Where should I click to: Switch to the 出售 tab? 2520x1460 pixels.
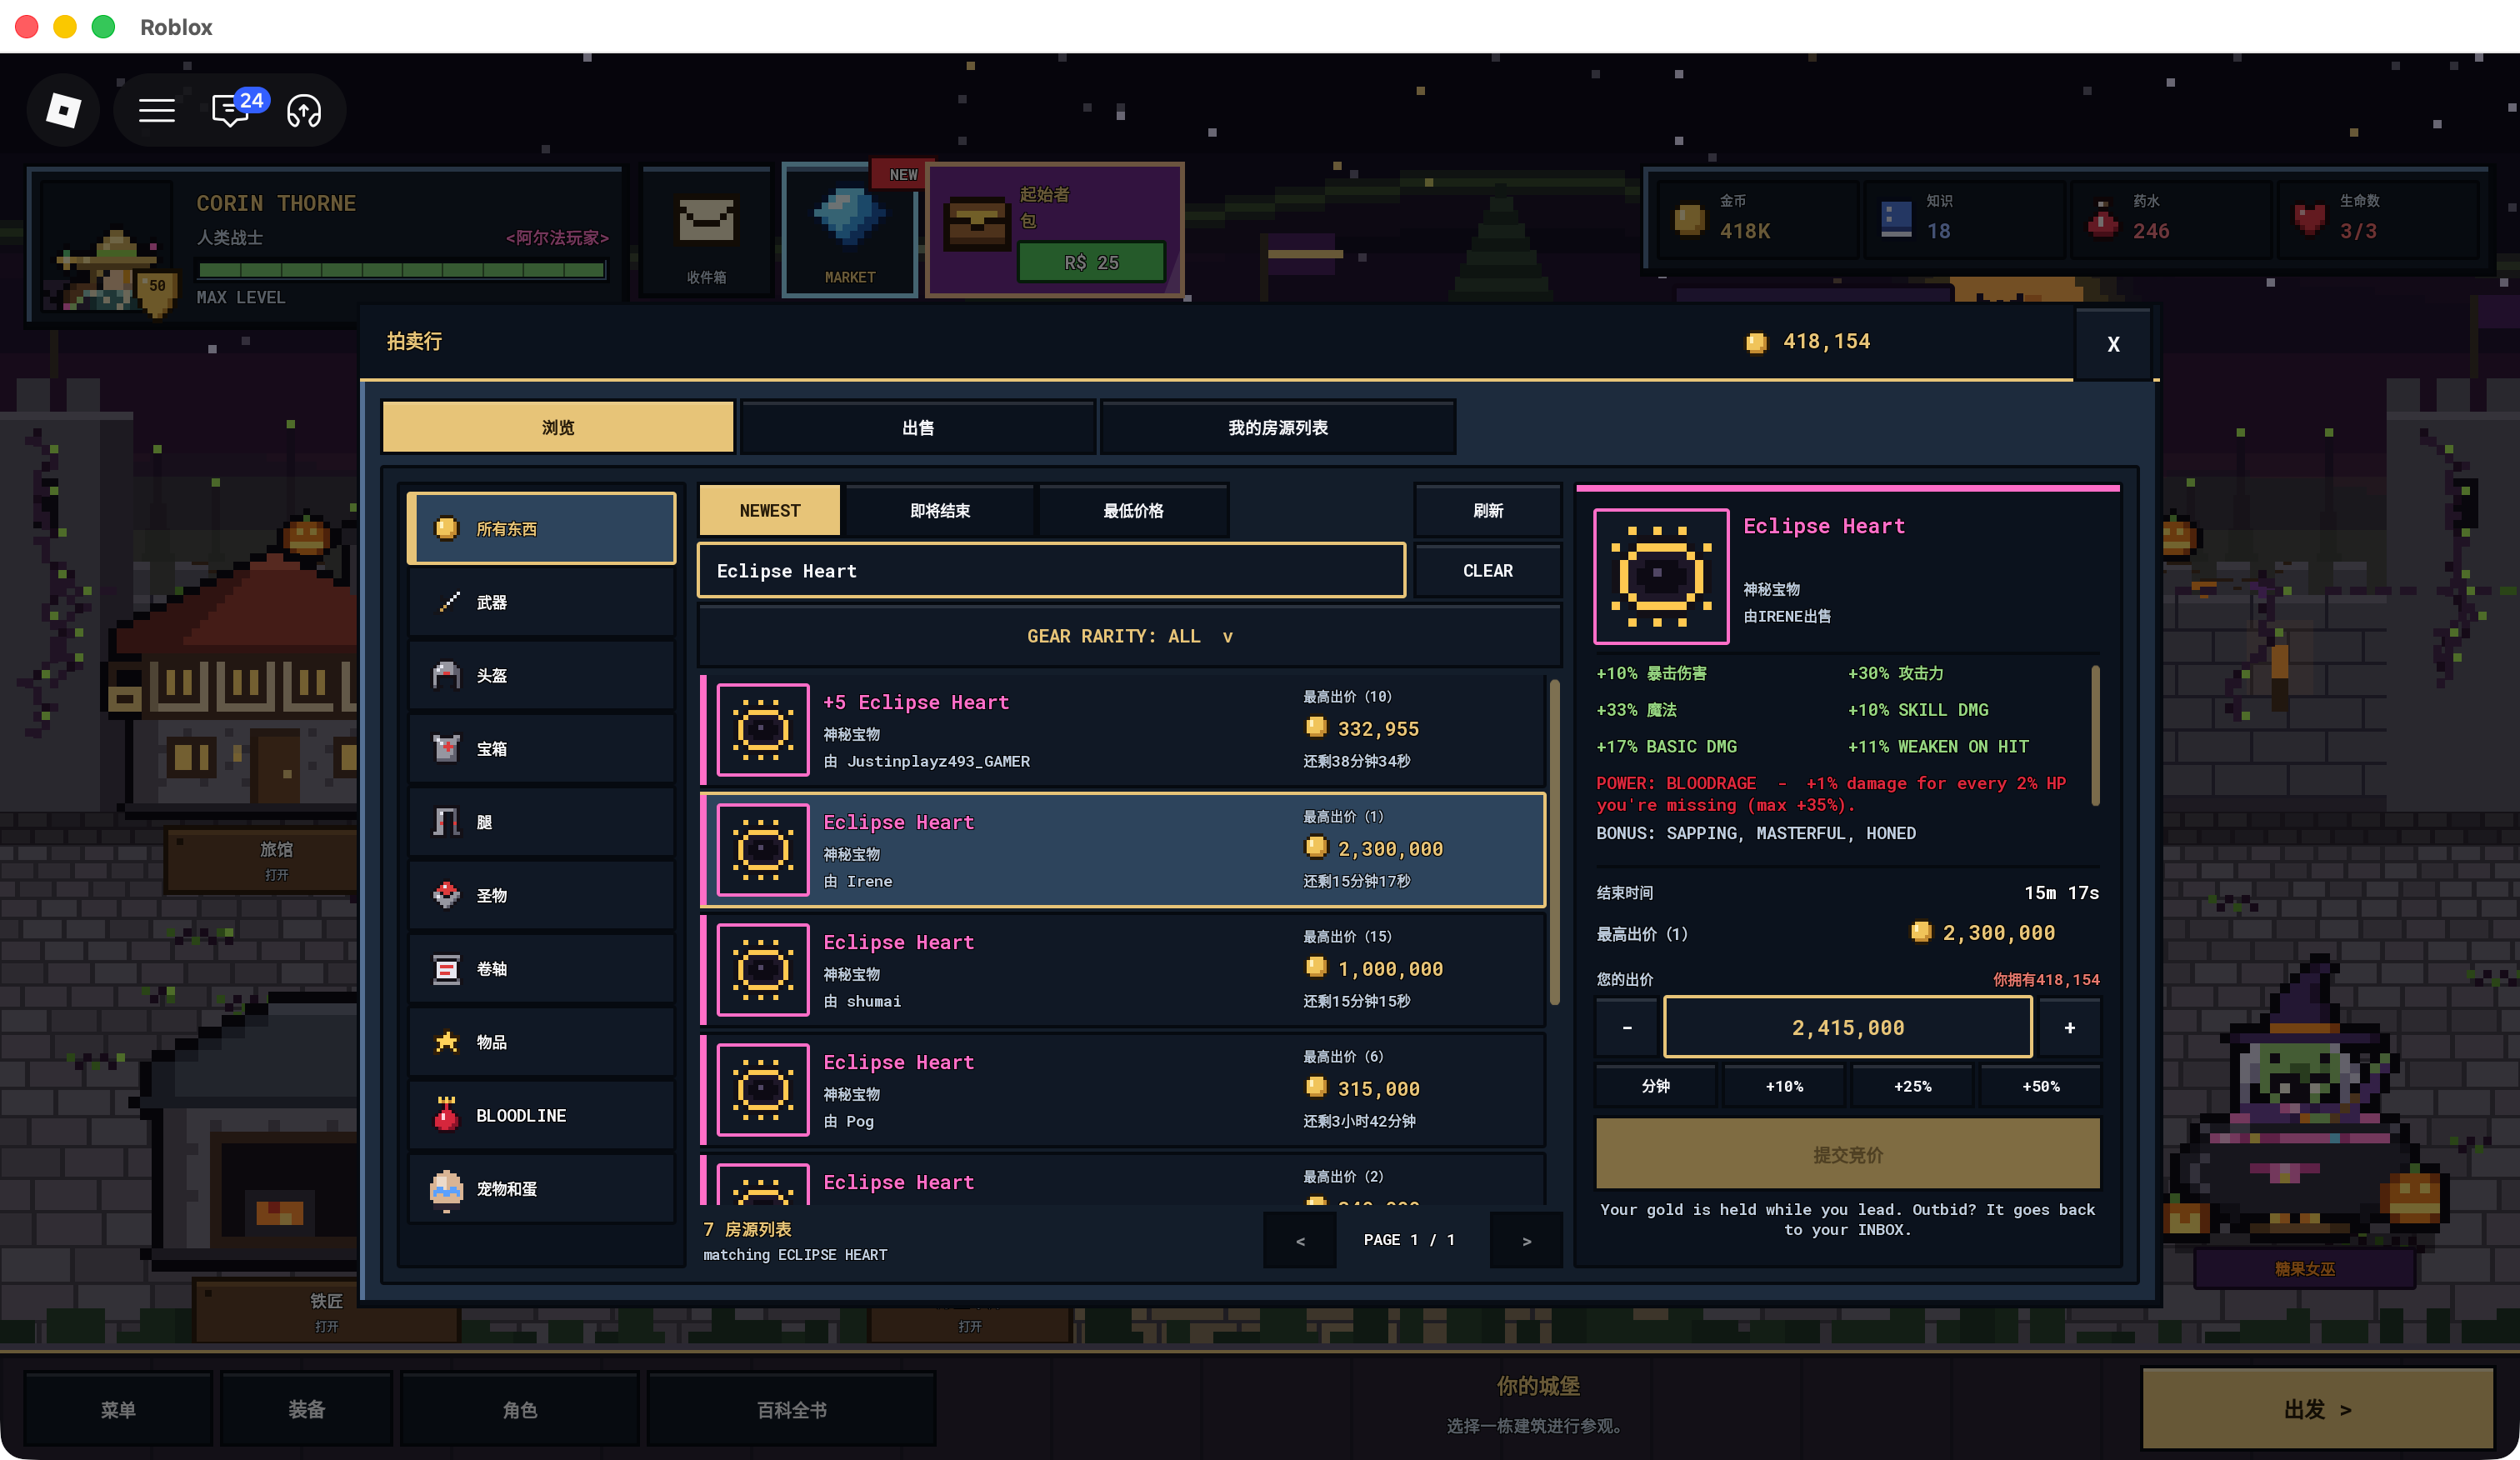(x=918, y=428)
